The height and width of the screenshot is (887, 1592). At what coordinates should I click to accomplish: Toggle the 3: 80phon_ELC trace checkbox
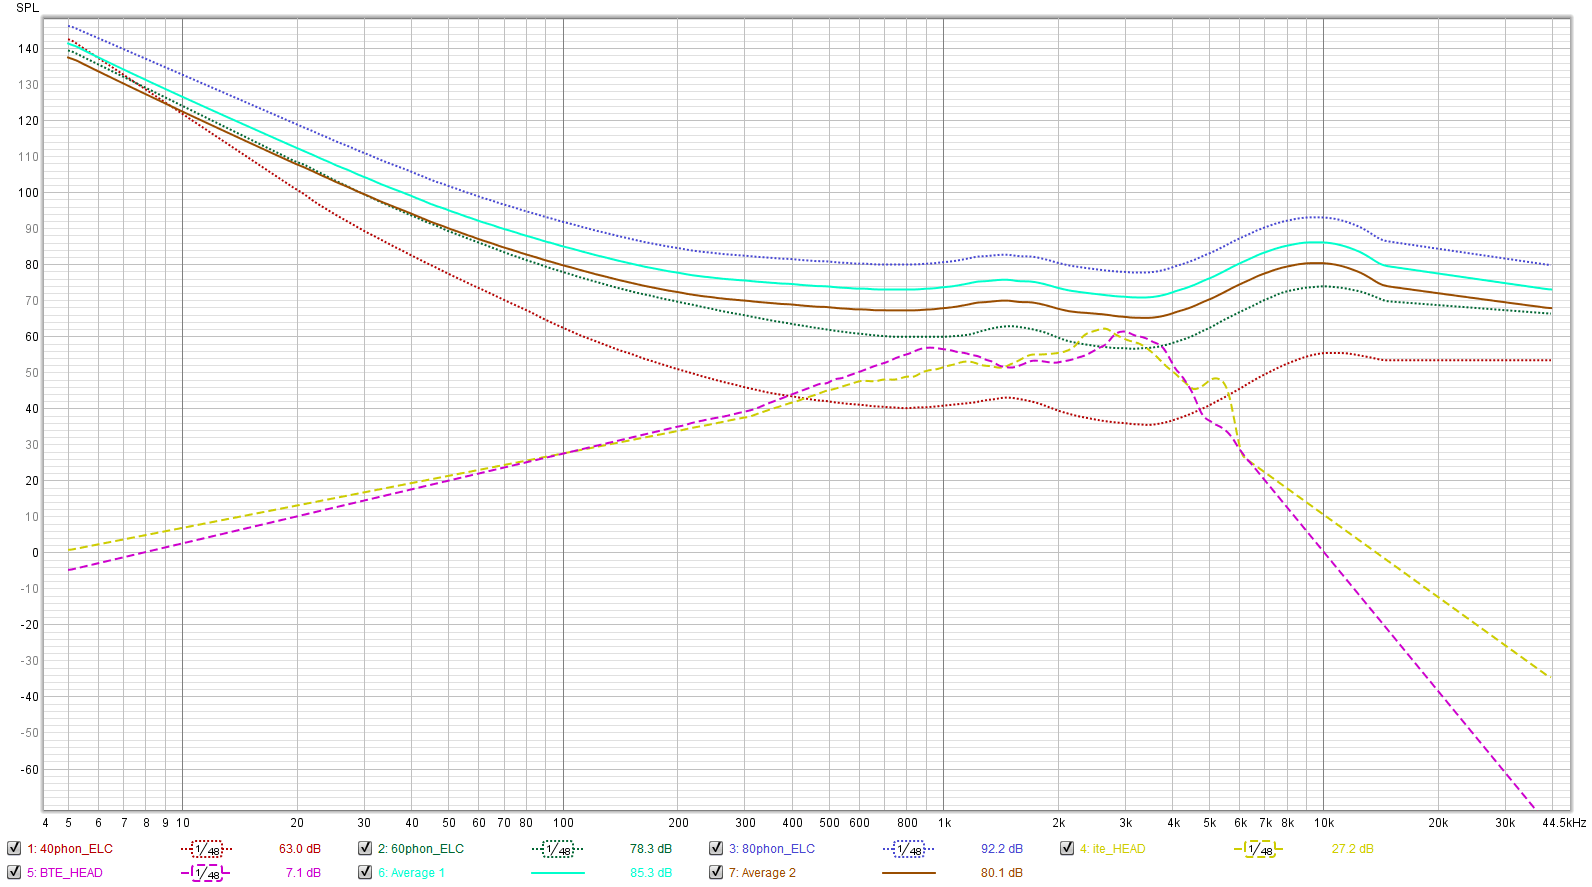(x=716, y=848)
